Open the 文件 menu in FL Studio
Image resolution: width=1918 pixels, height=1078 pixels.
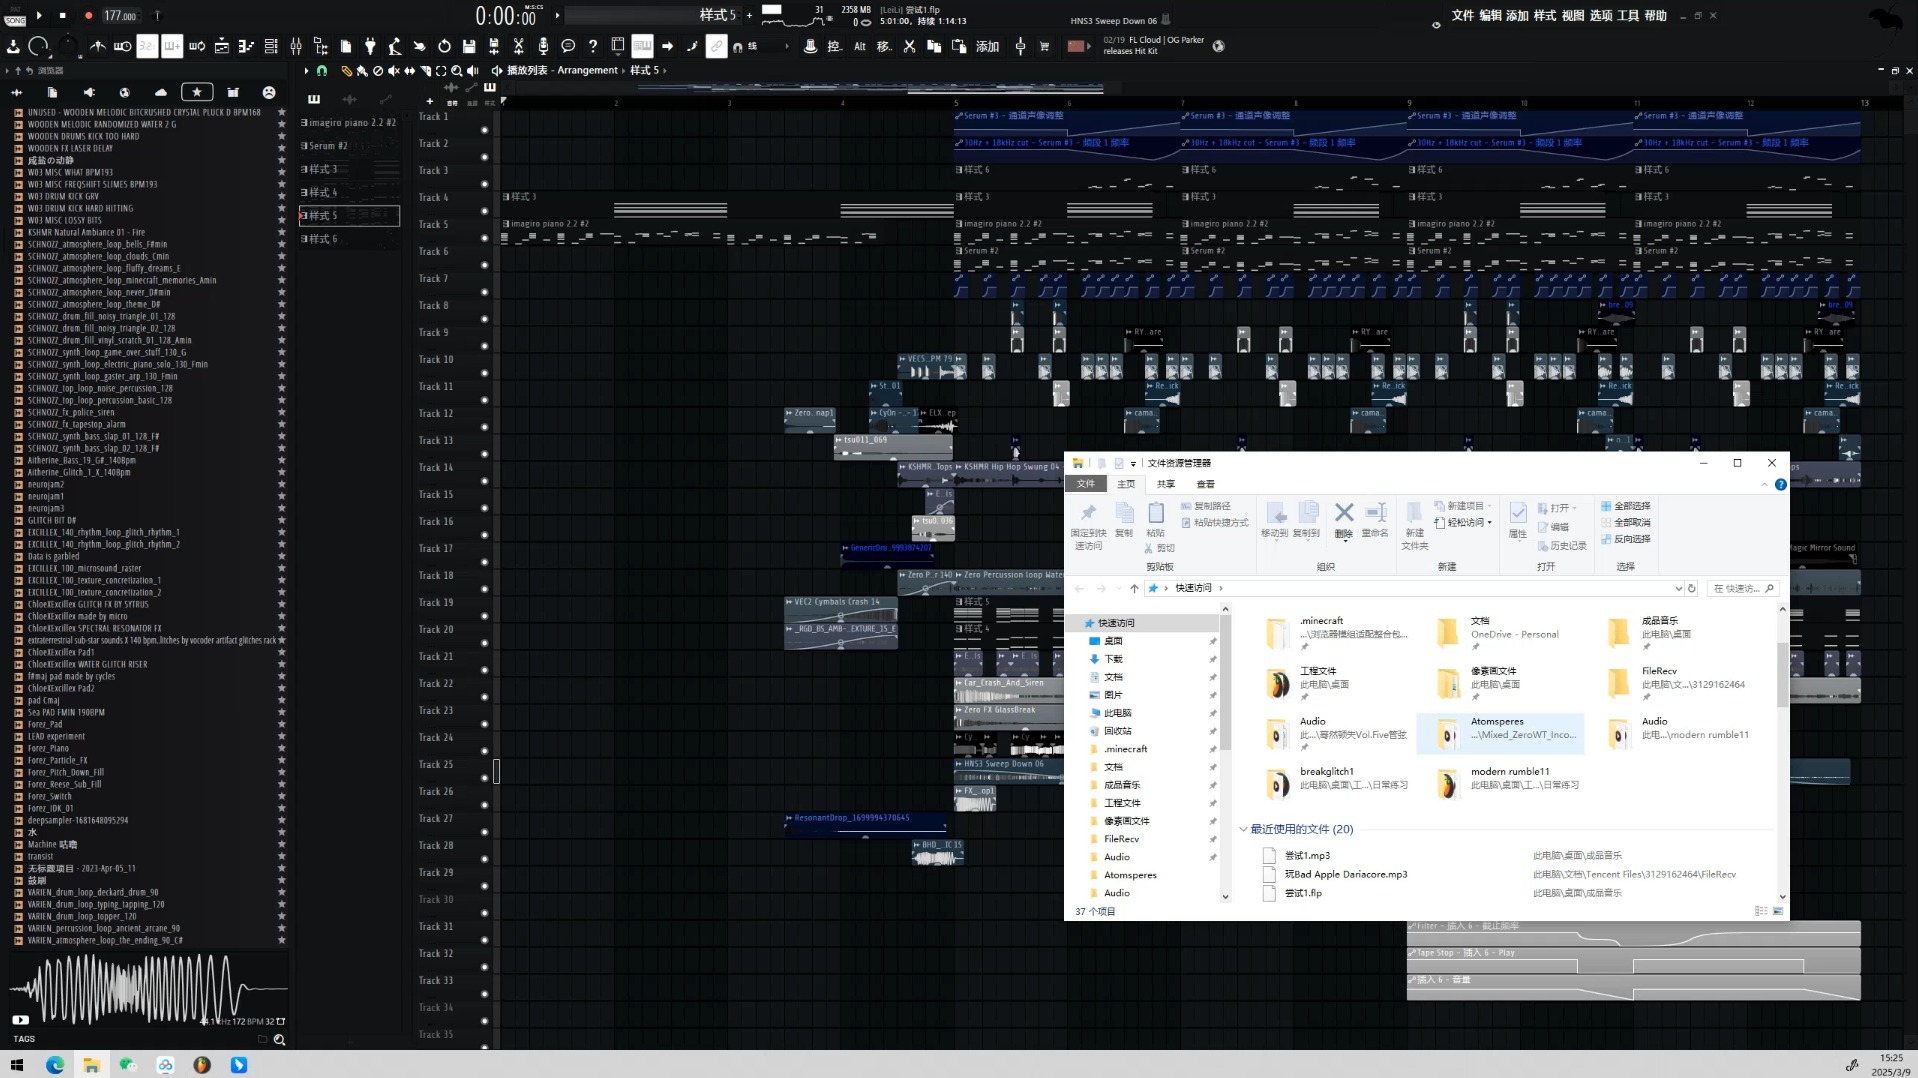1463,15
